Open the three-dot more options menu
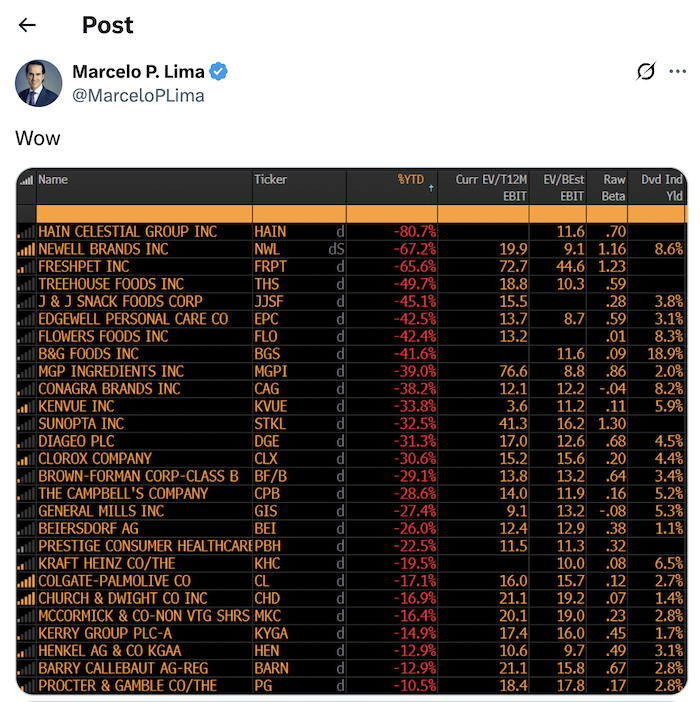Image resolution: width=700 pixels, height=702 pixels. (677, 71)
